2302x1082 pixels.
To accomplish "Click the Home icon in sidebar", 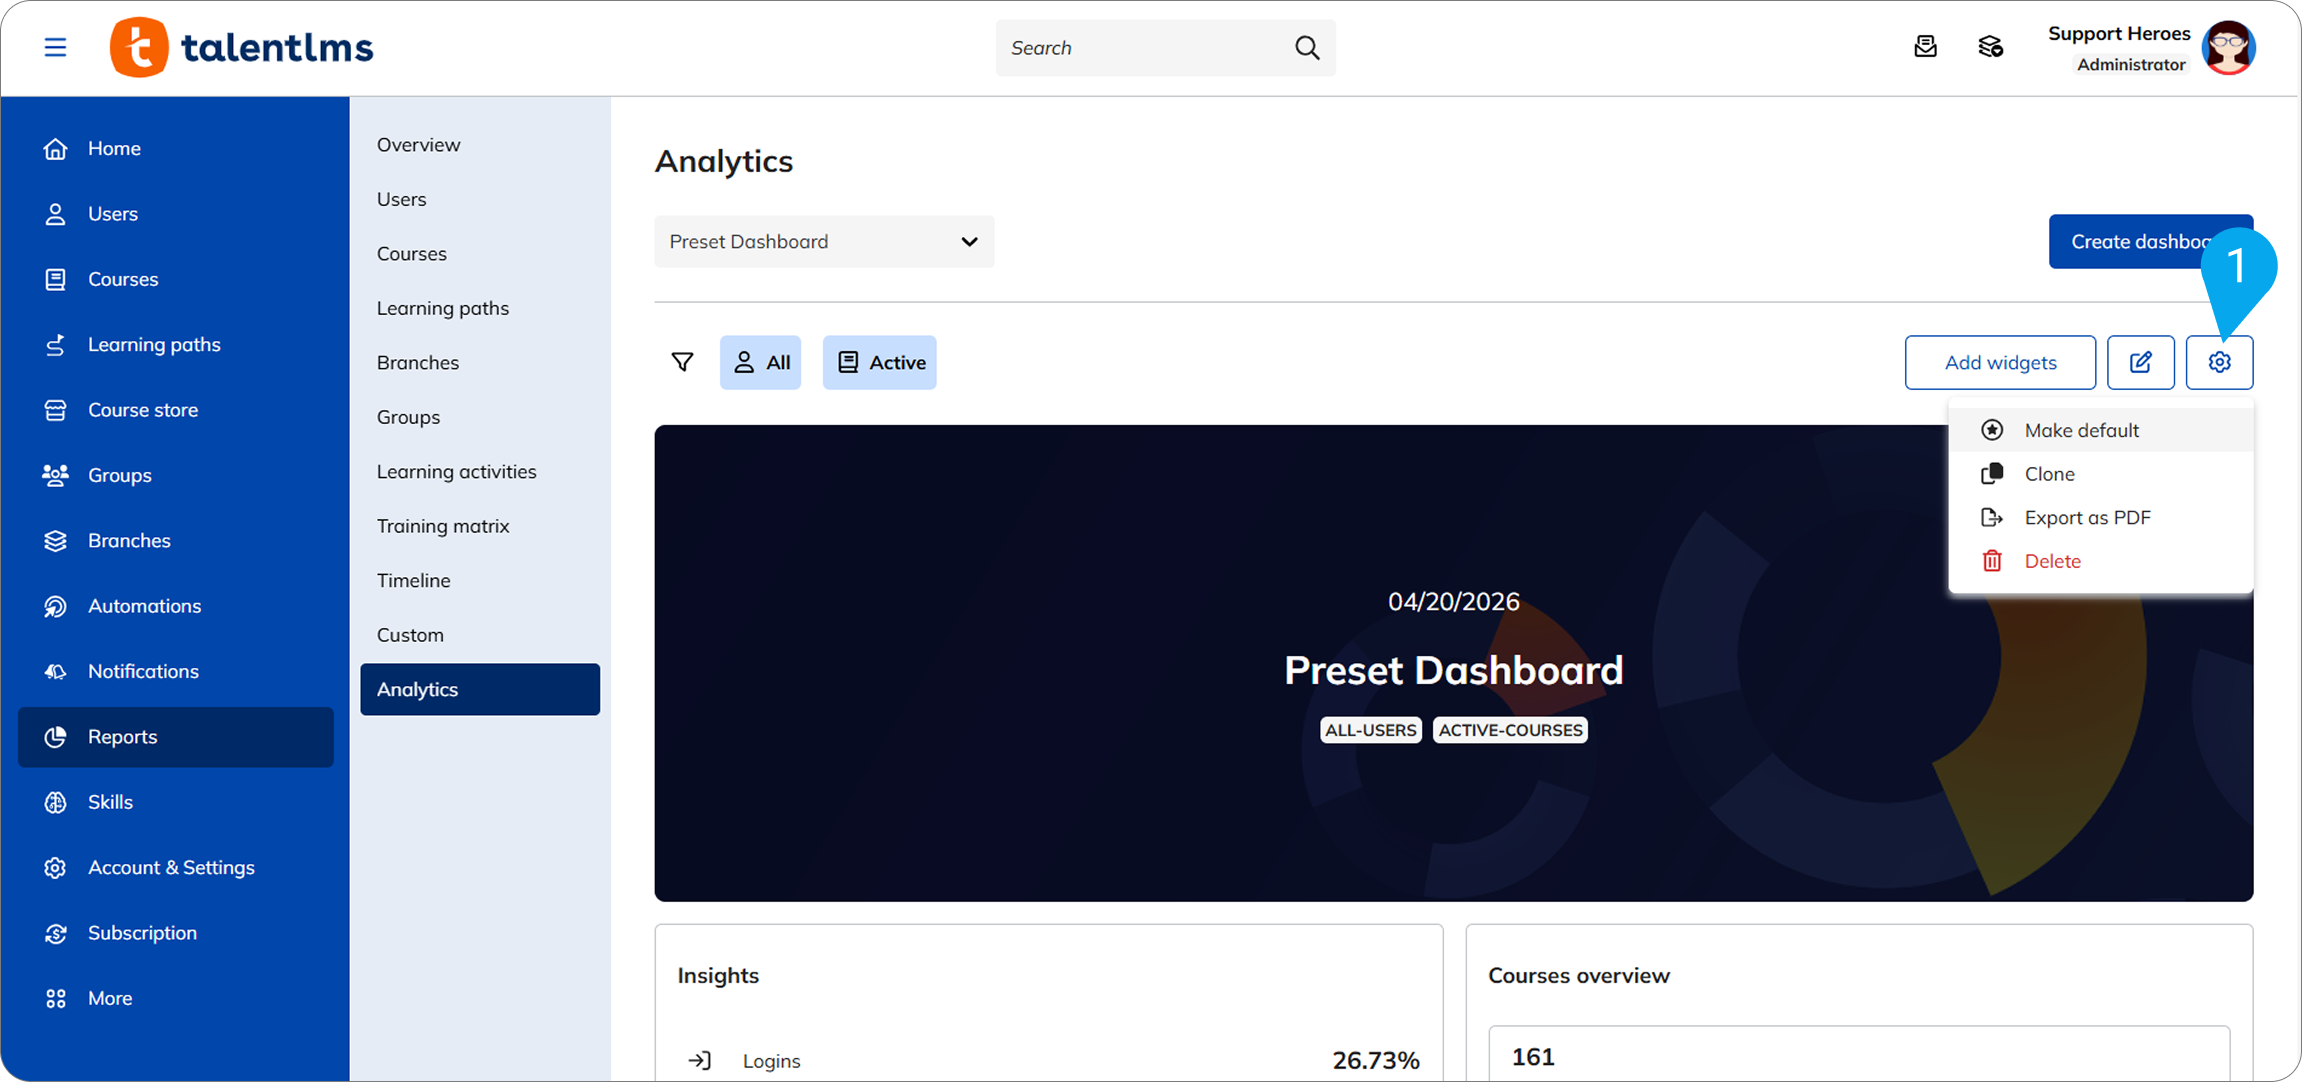I will pyautogui.click(x=56, y=148).
